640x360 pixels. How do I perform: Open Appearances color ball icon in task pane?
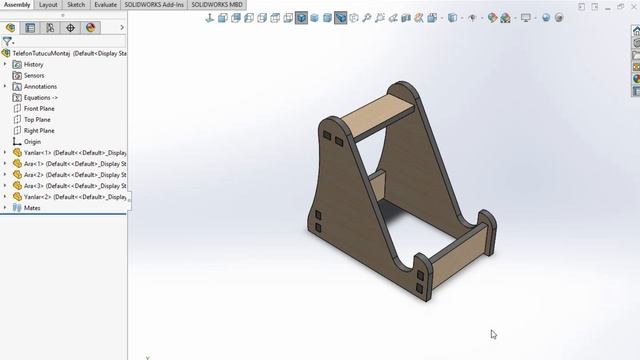[x=636, y=78]
